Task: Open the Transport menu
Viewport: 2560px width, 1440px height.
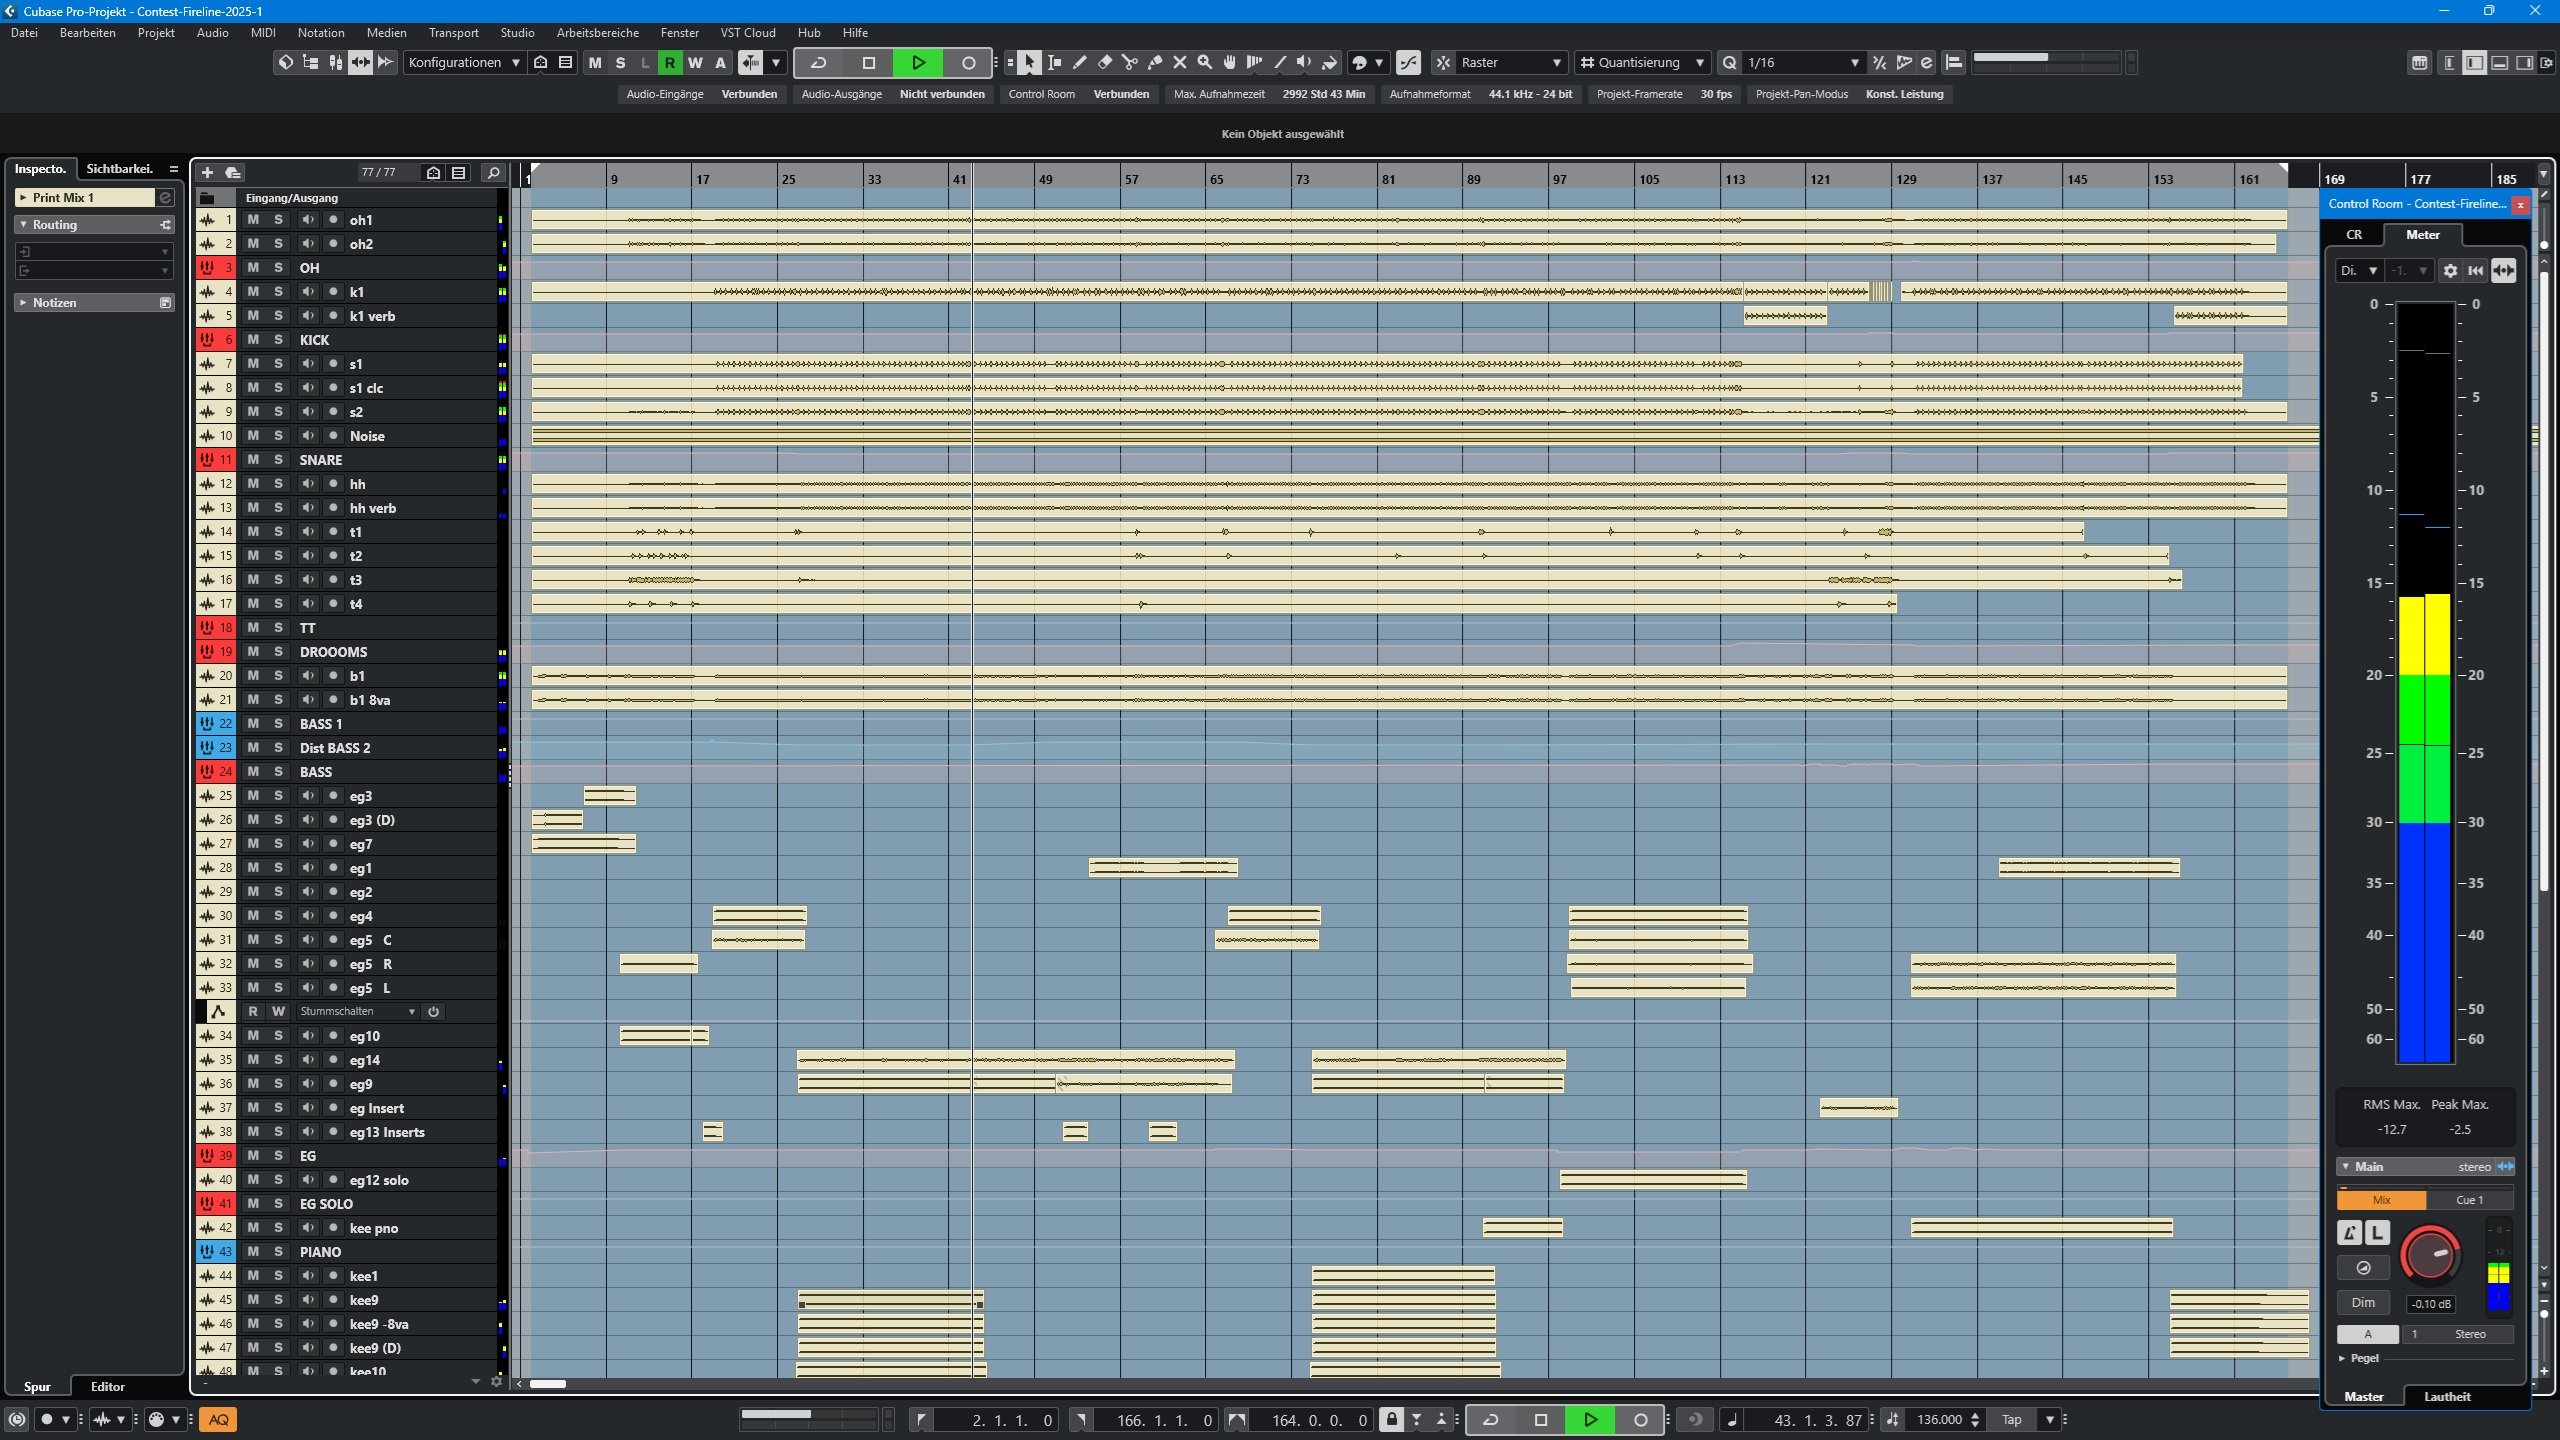Action: pos(453,33)
